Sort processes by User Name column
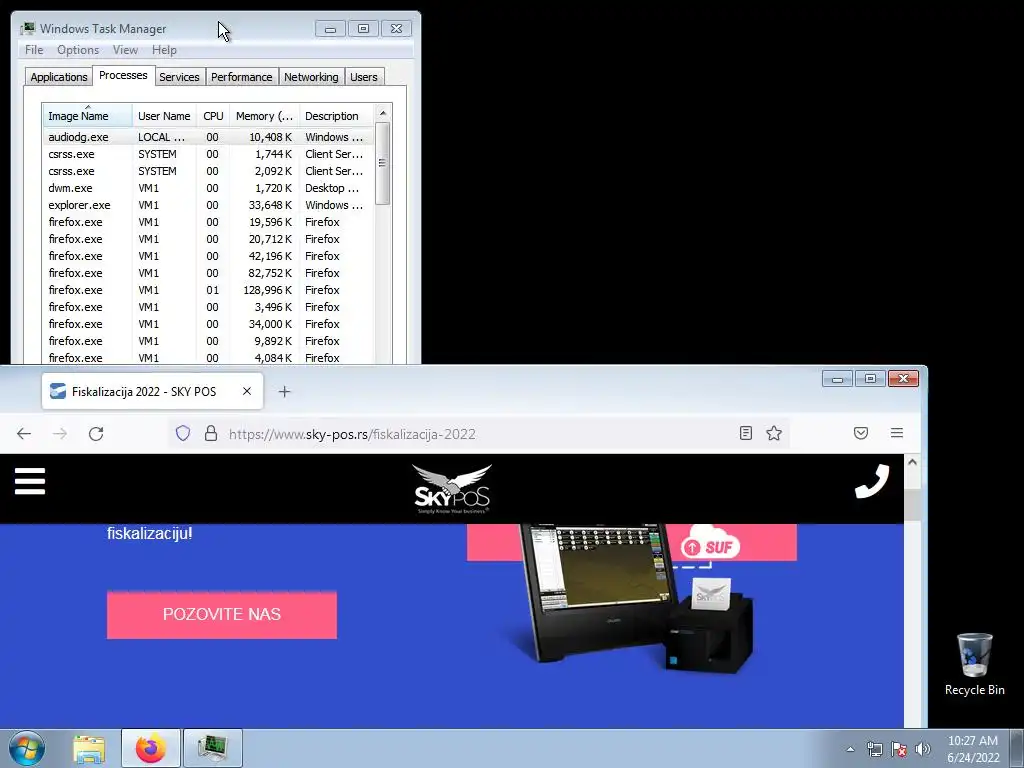Viewport: 1024px width, 768px height. point(164,116)
